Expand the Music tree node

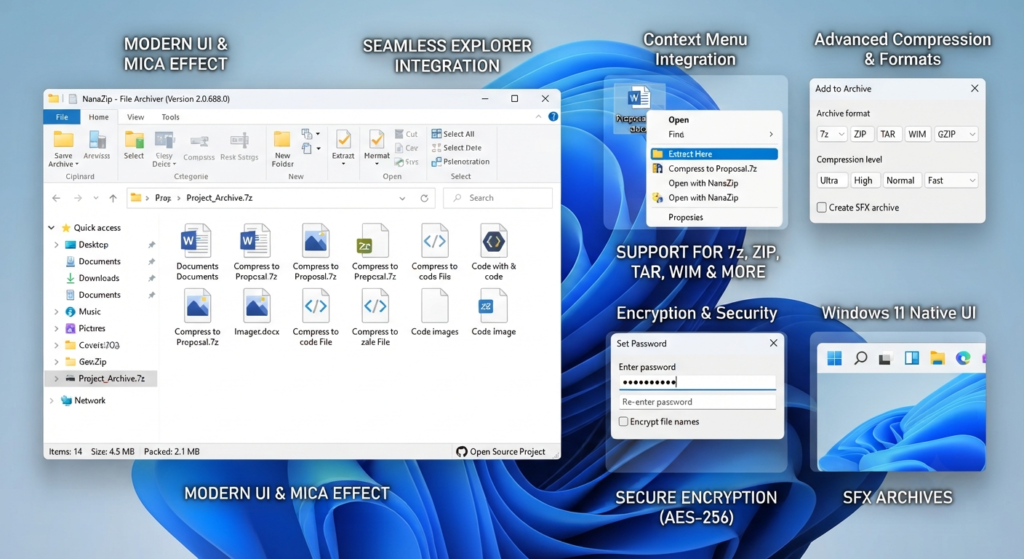(56, 311)
